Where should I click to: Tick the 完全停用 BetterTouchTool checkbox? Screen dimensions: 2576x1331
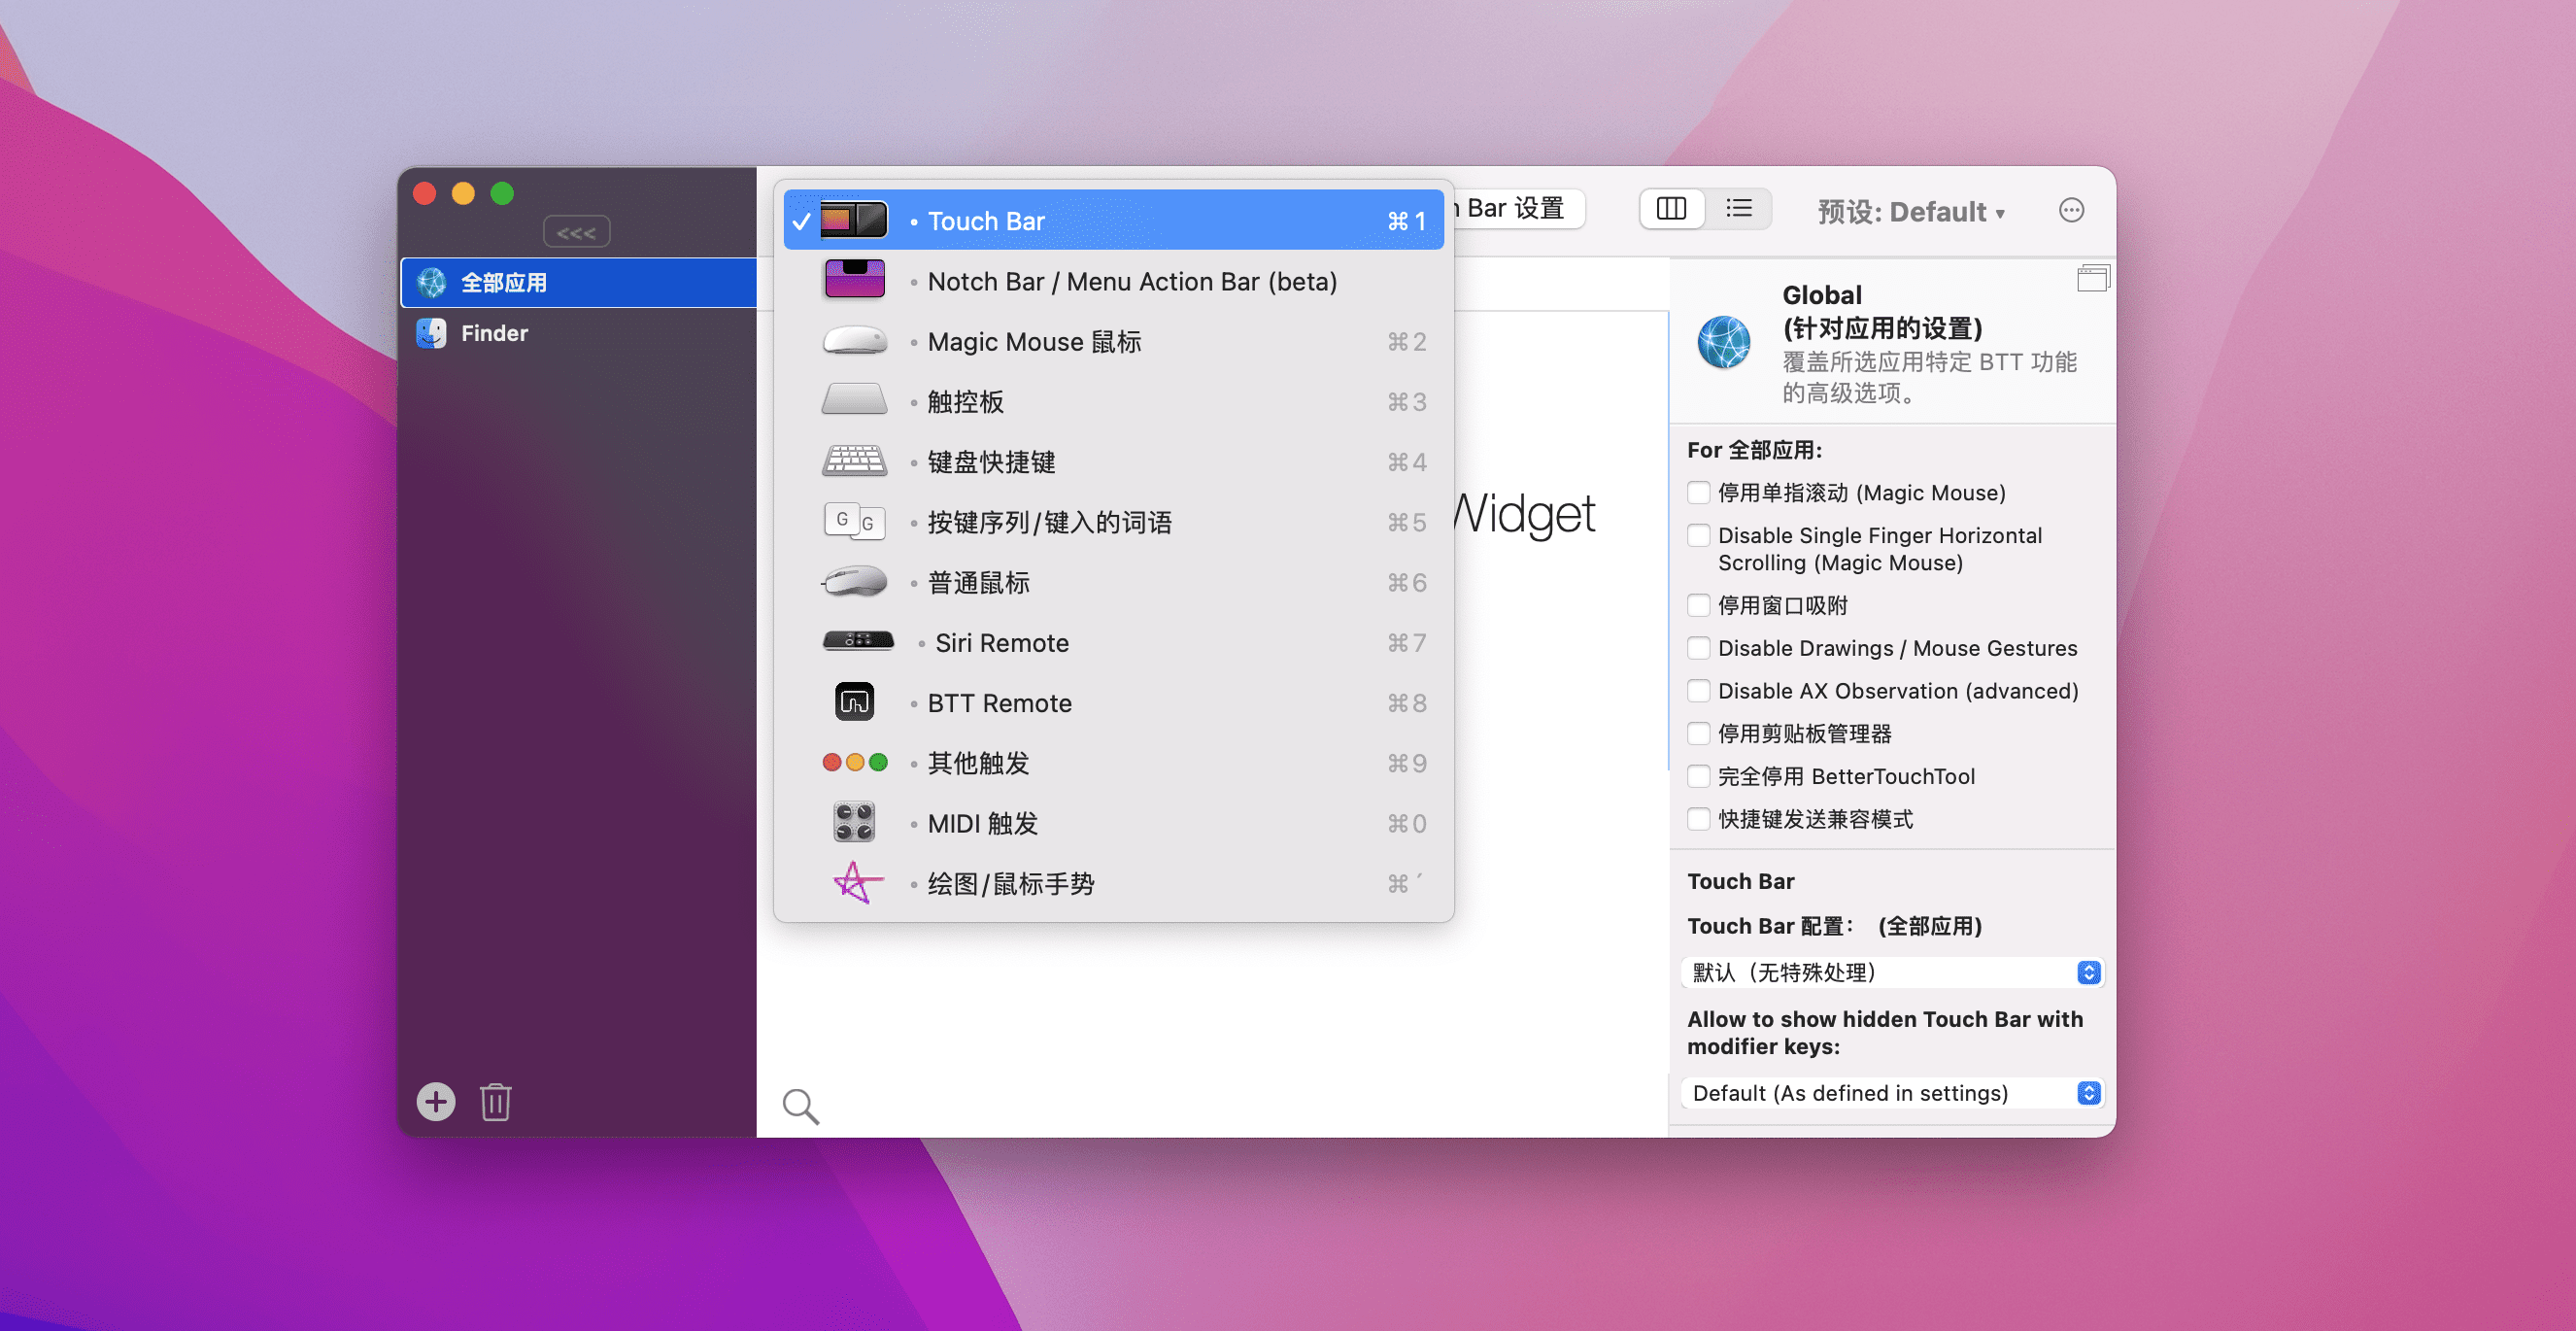pyautogui.click(x=1698, y=776)
